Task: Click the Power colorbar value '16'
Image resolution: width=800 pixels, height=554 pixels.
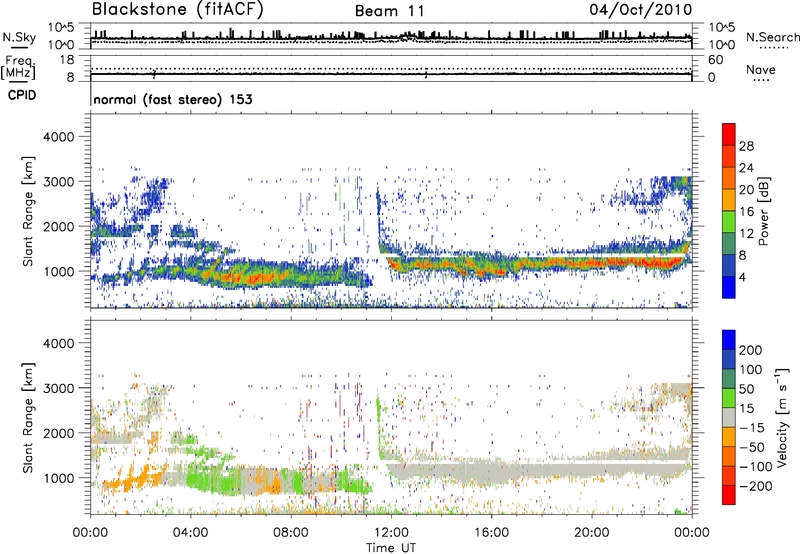Action: pos(746,212)
